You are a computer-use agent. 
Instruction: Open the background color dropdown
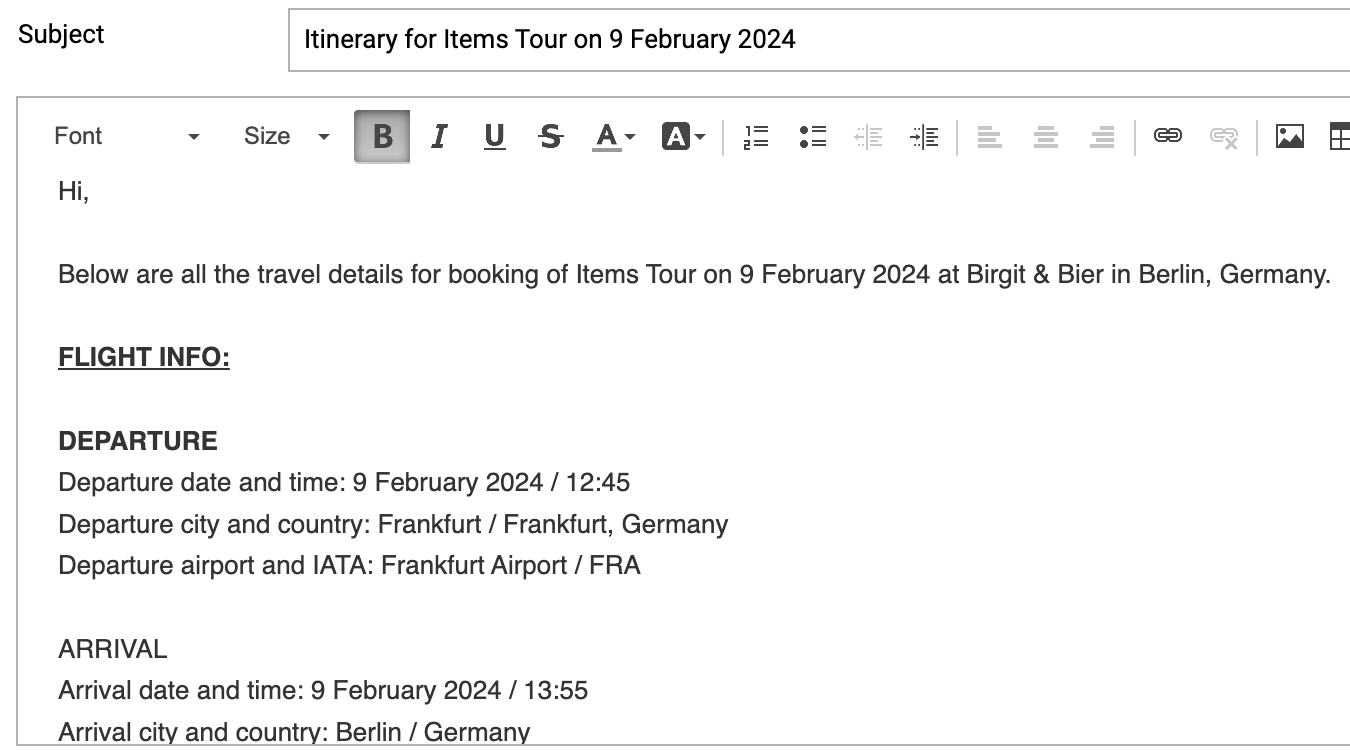click(x=684, y=136)
